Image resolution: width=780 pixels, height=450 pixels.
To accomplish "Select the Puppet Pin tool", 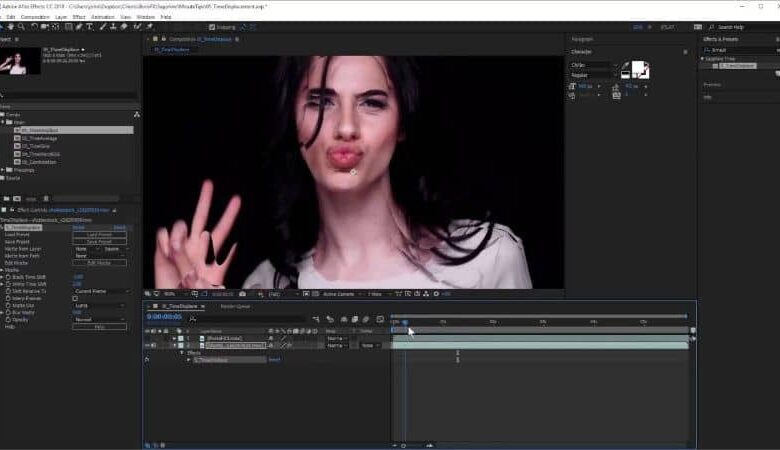I will tap(150, 27).
